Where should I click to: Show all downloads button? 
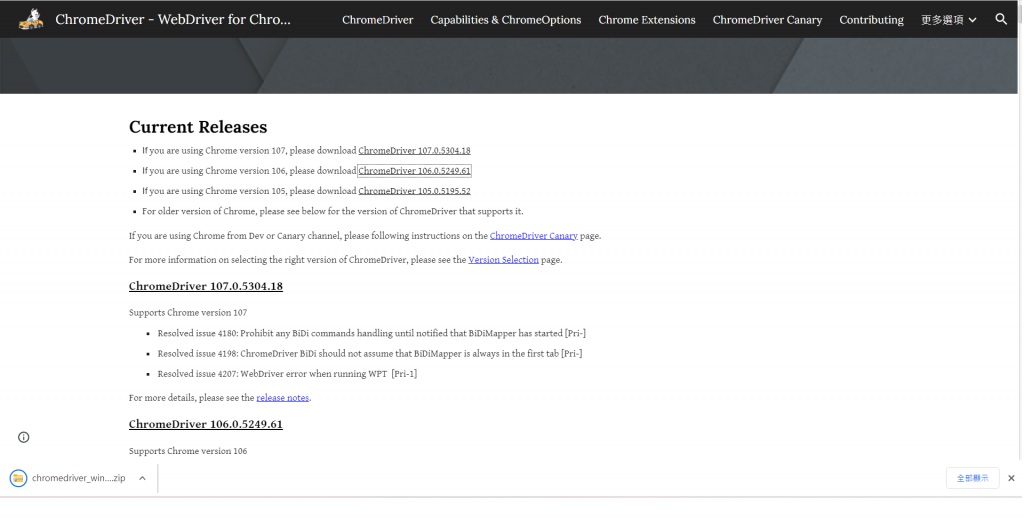pyautogui.click(x=972, y=479)
